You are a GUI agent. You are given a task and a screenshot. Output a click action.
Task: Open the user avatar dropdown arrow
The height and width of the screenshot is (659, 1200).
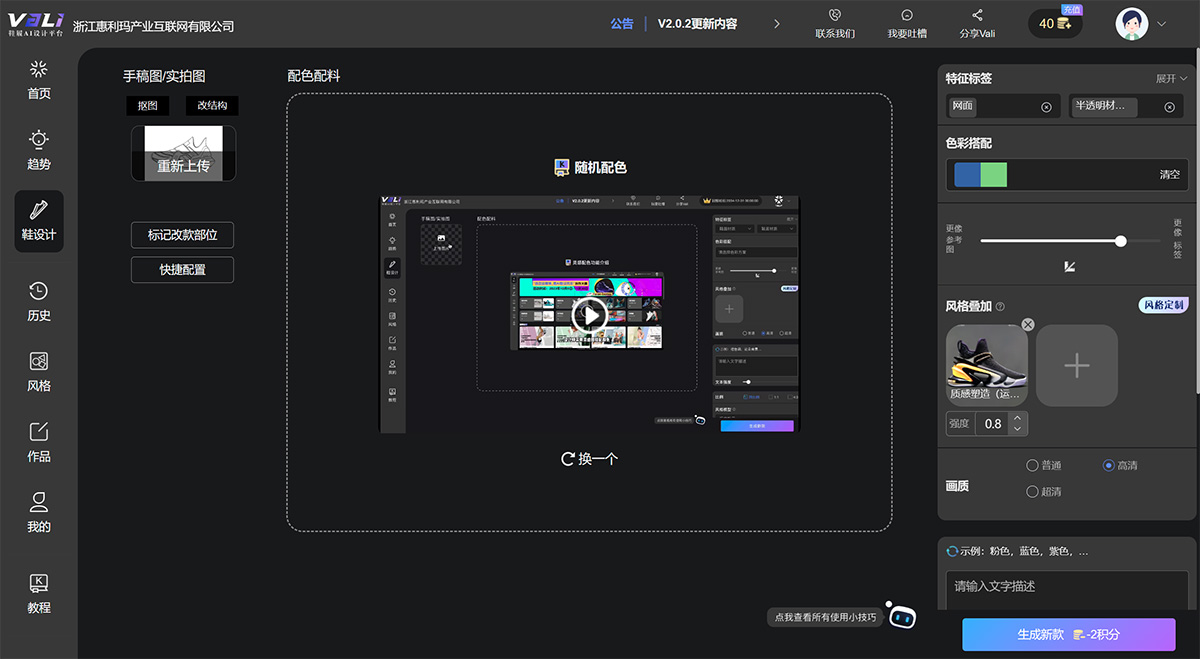pyautogui.click(x=1161, y=23)
